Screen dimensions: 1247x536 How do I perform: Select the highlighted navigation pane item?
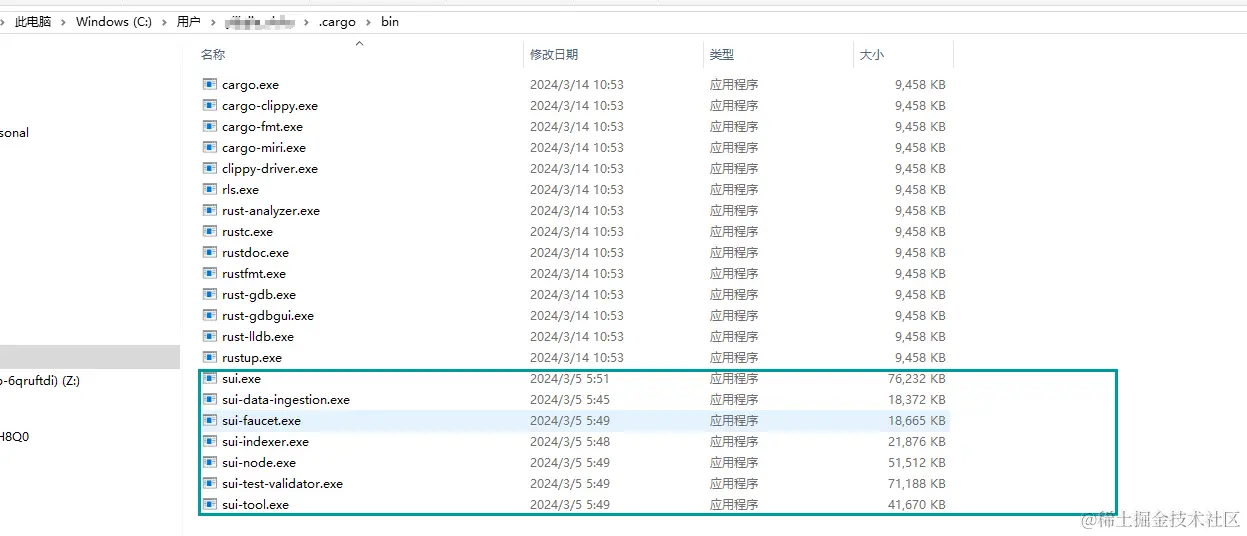click(x=90, y=357)
